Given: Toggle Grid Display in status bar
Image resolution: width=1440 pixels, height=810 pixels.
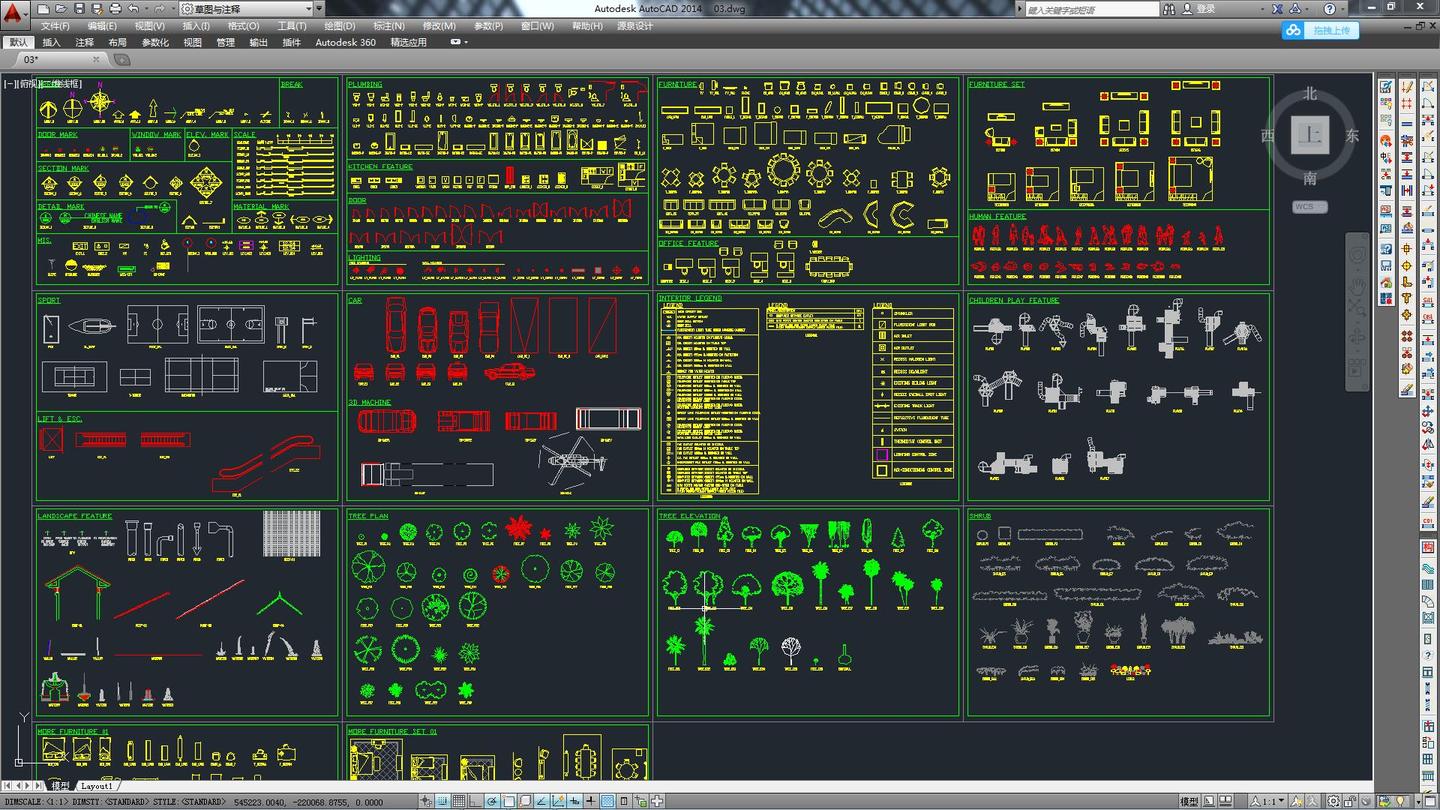Looking at the screenshot, I should click(459, 801).
